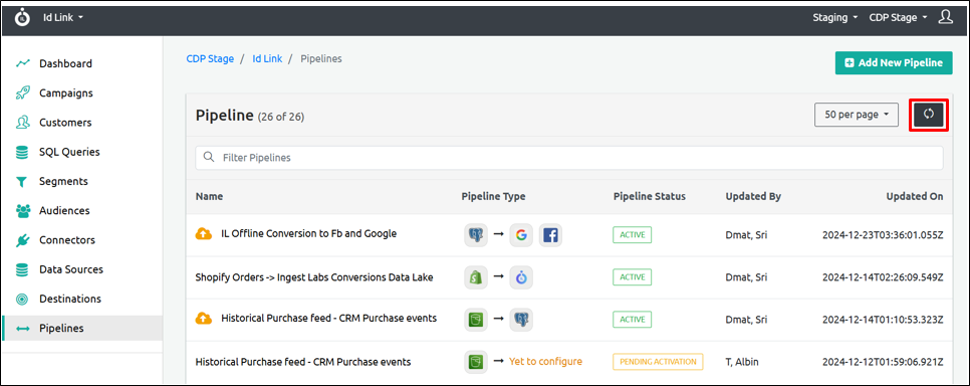Open the Id Link dropdown in header

coord(62,17)
